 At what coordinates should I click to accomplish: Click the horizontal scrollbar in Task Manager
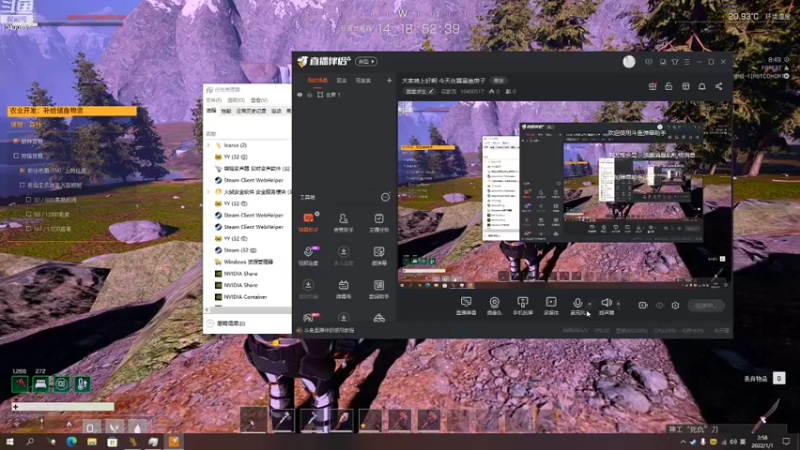247,310
